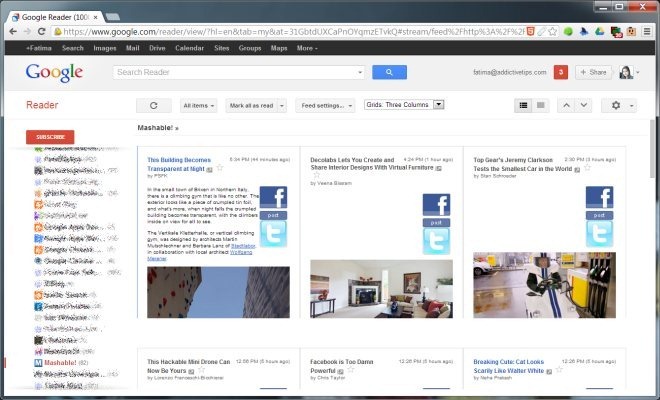The height and width of the screenshot is (400, 660).
Task: Star the Transparent at Night article
Action: tap(220, 168)
